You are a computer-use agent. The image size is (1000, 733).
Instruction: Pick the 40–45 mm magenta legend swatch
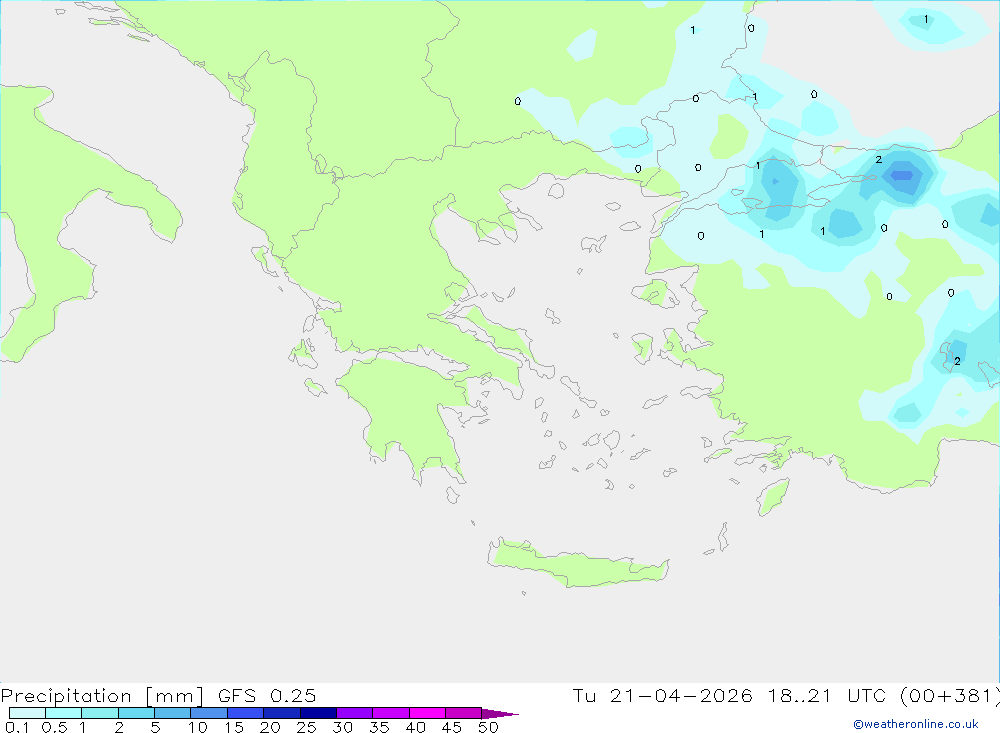click(427, 713)
